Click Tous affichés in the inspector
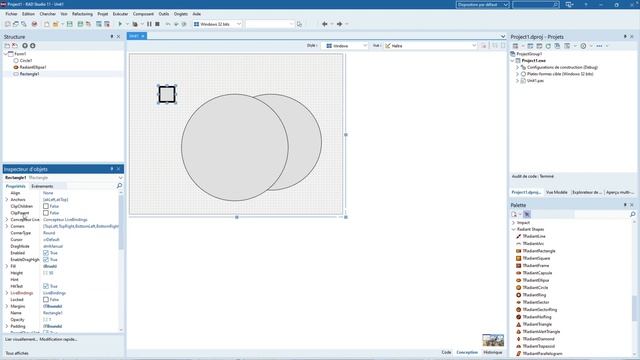Image resolution: width=640 pixels, height=360 pixels. 17,353
